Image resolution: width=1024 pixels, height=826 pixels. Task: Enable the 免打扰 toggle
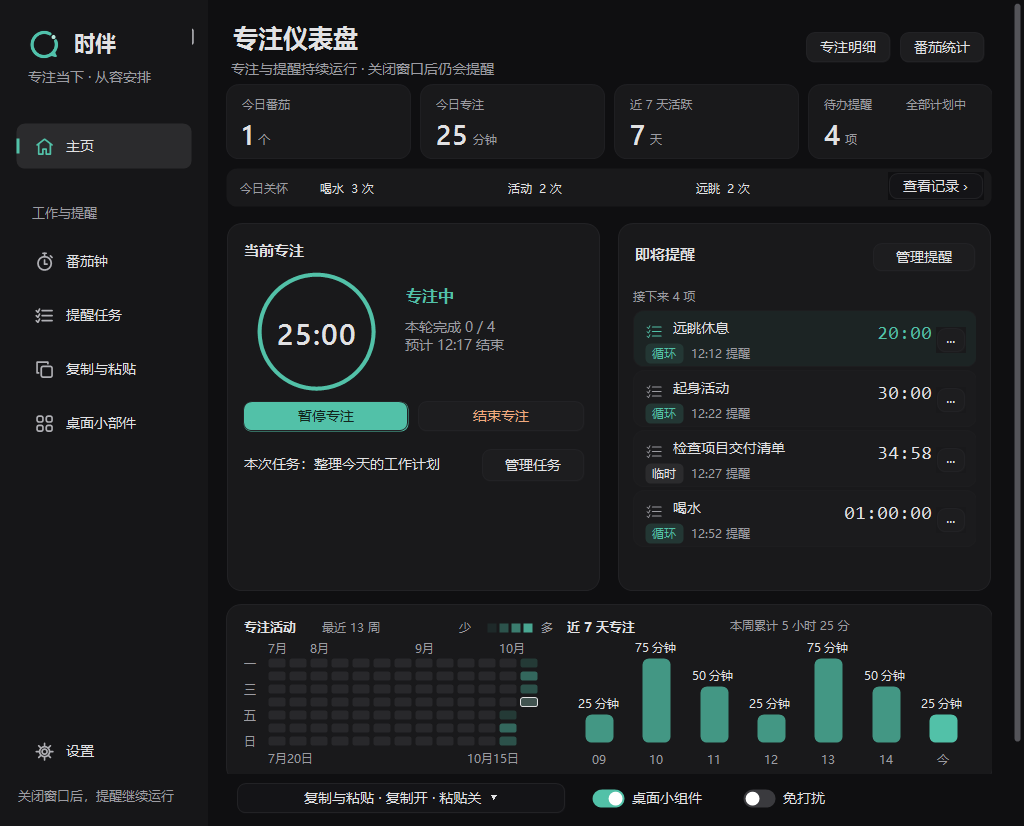click(x=759, y=799)
